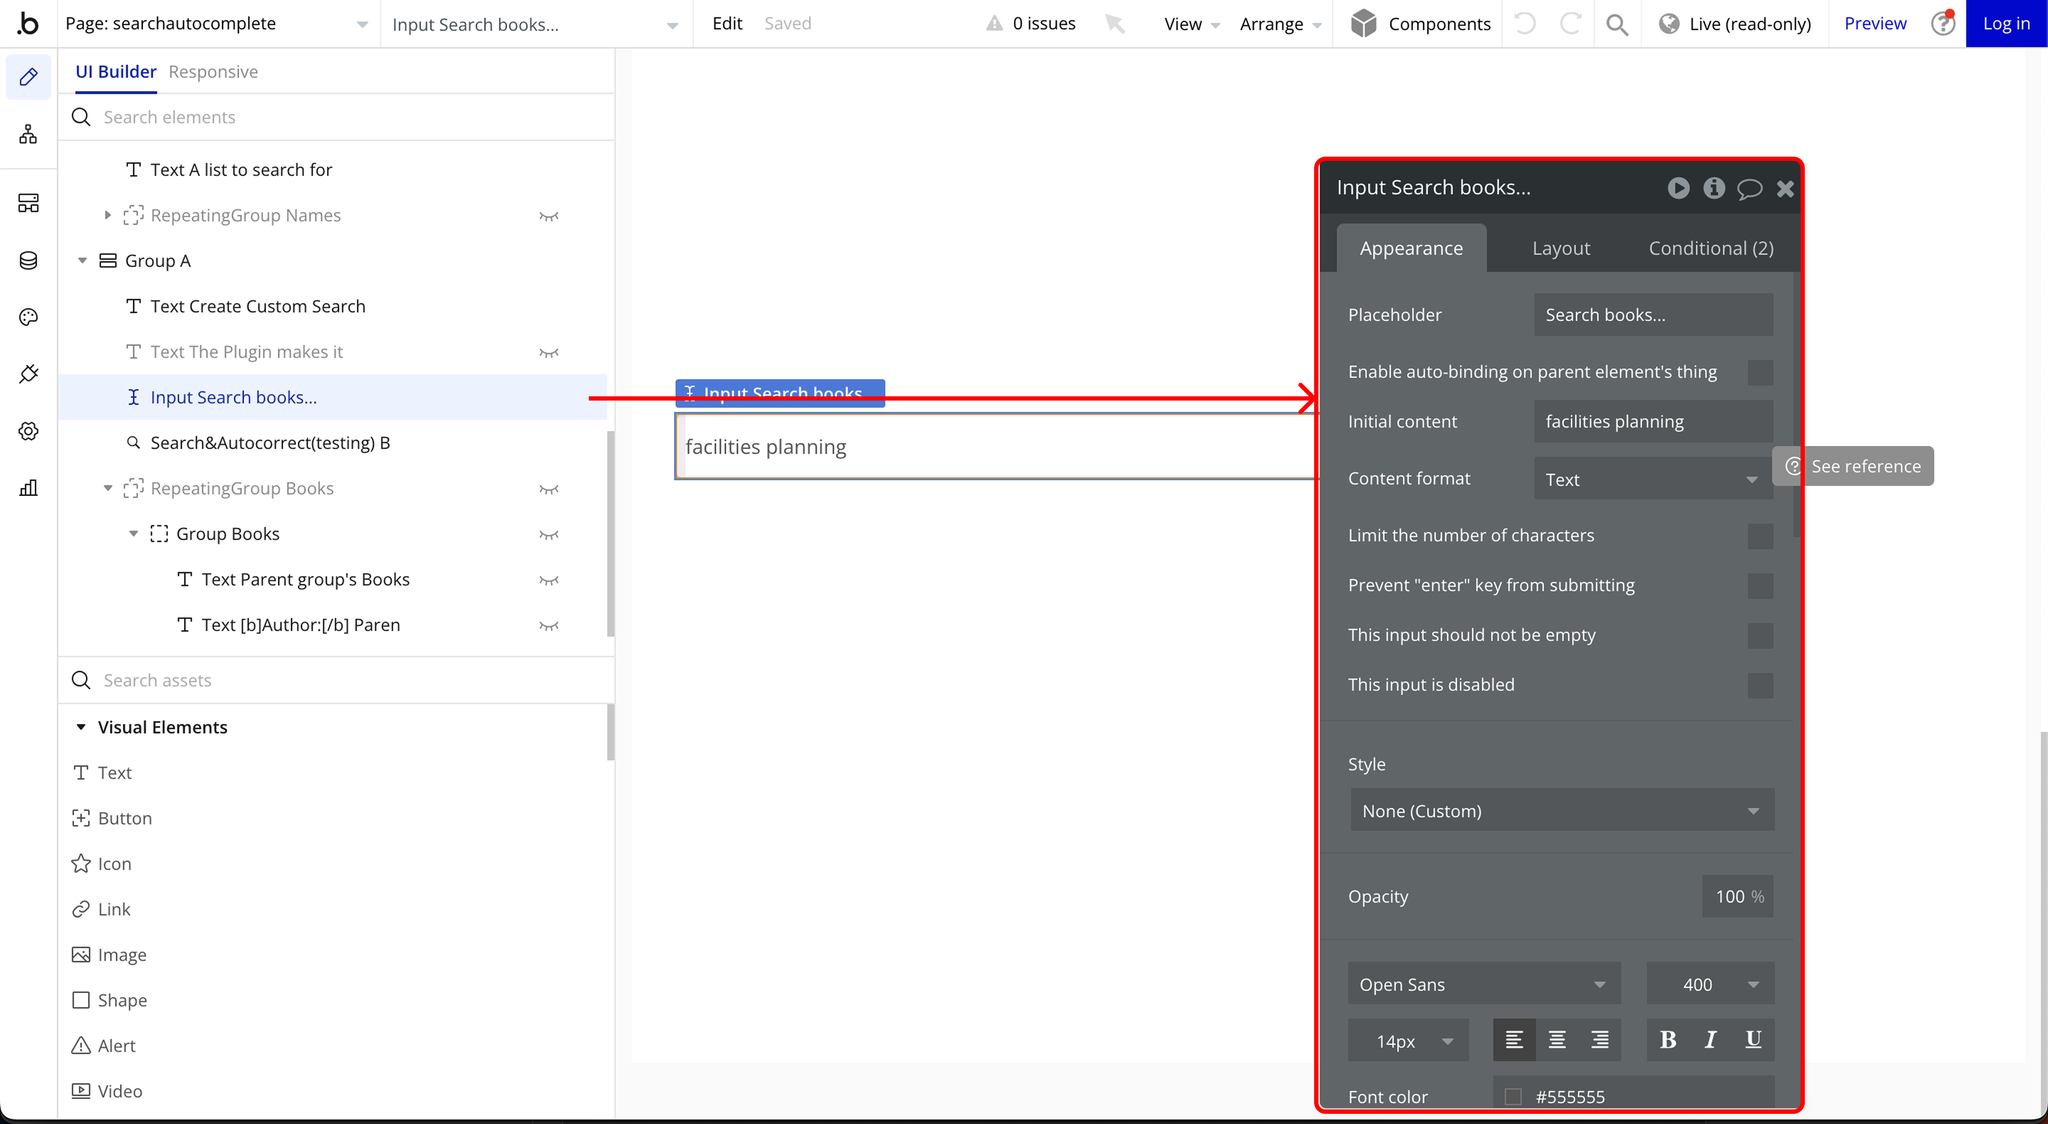The width and height of the screenshot is (2048, 1124).
Task: Open the Workflow tab icon in sidebar
Action: coord(28,134)
